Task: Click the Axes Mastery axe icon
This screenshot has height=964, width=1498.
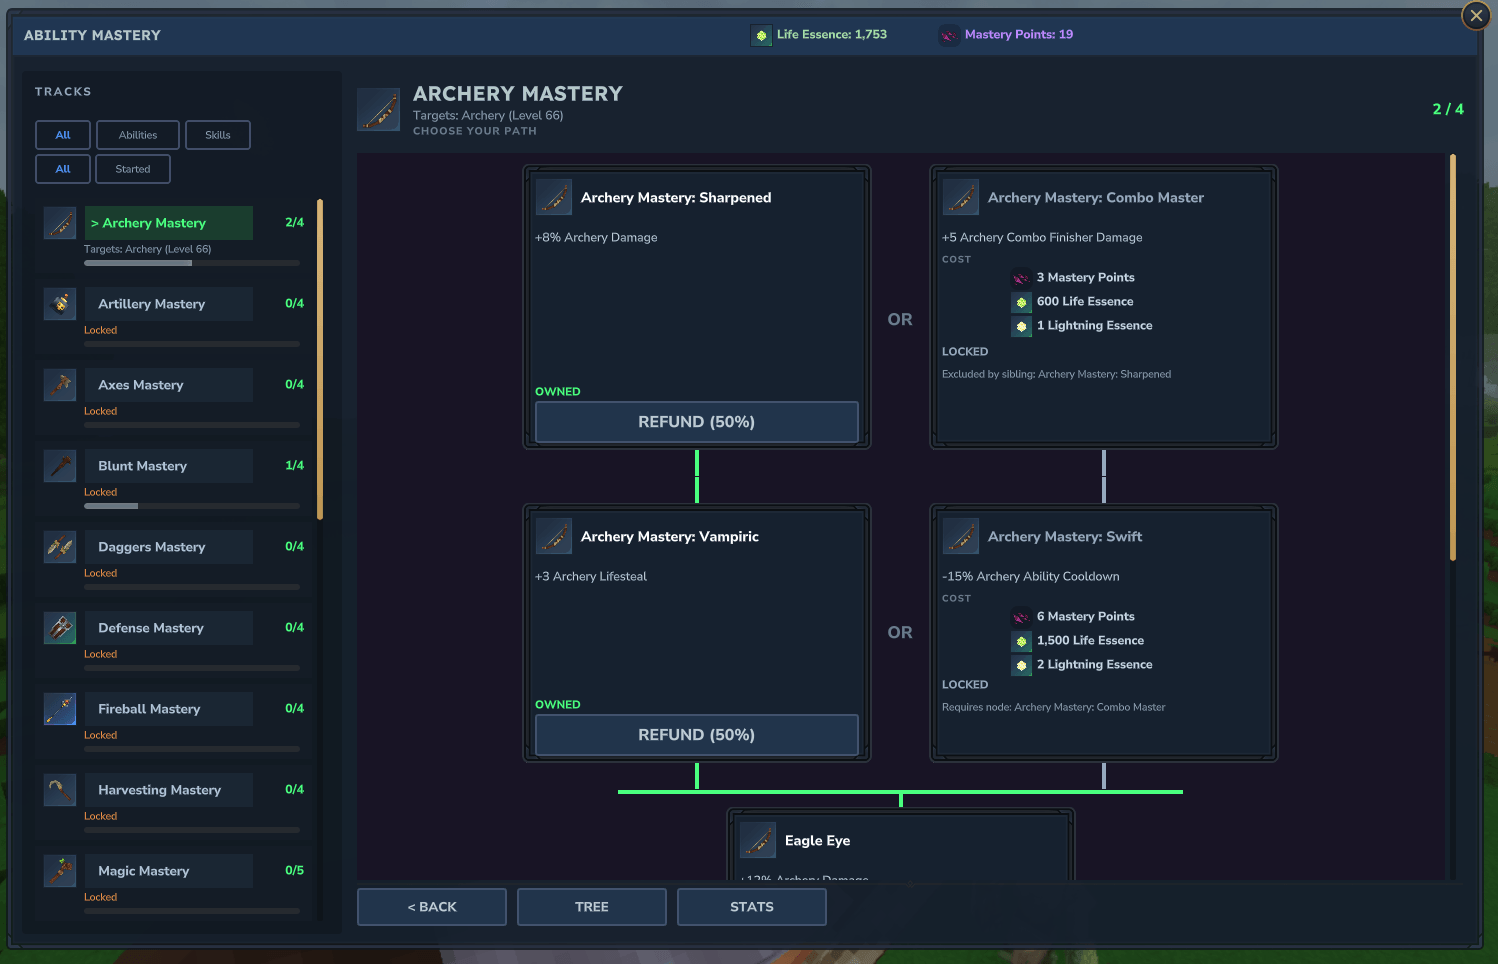Action: coord(60,385)
